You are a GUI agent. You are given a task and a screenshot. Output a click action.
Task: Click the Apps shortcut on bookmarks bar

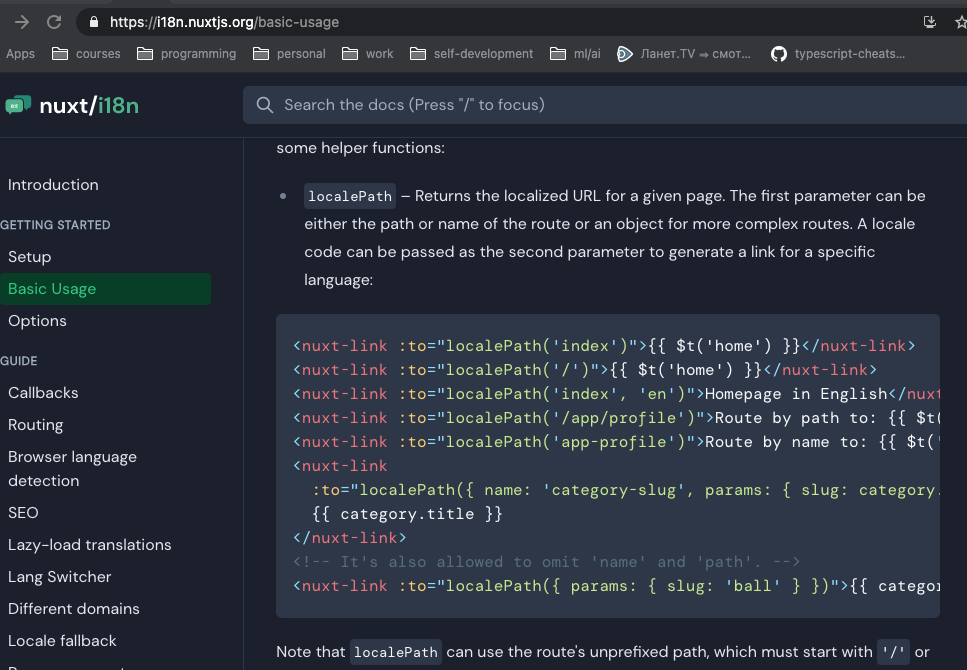20,54
